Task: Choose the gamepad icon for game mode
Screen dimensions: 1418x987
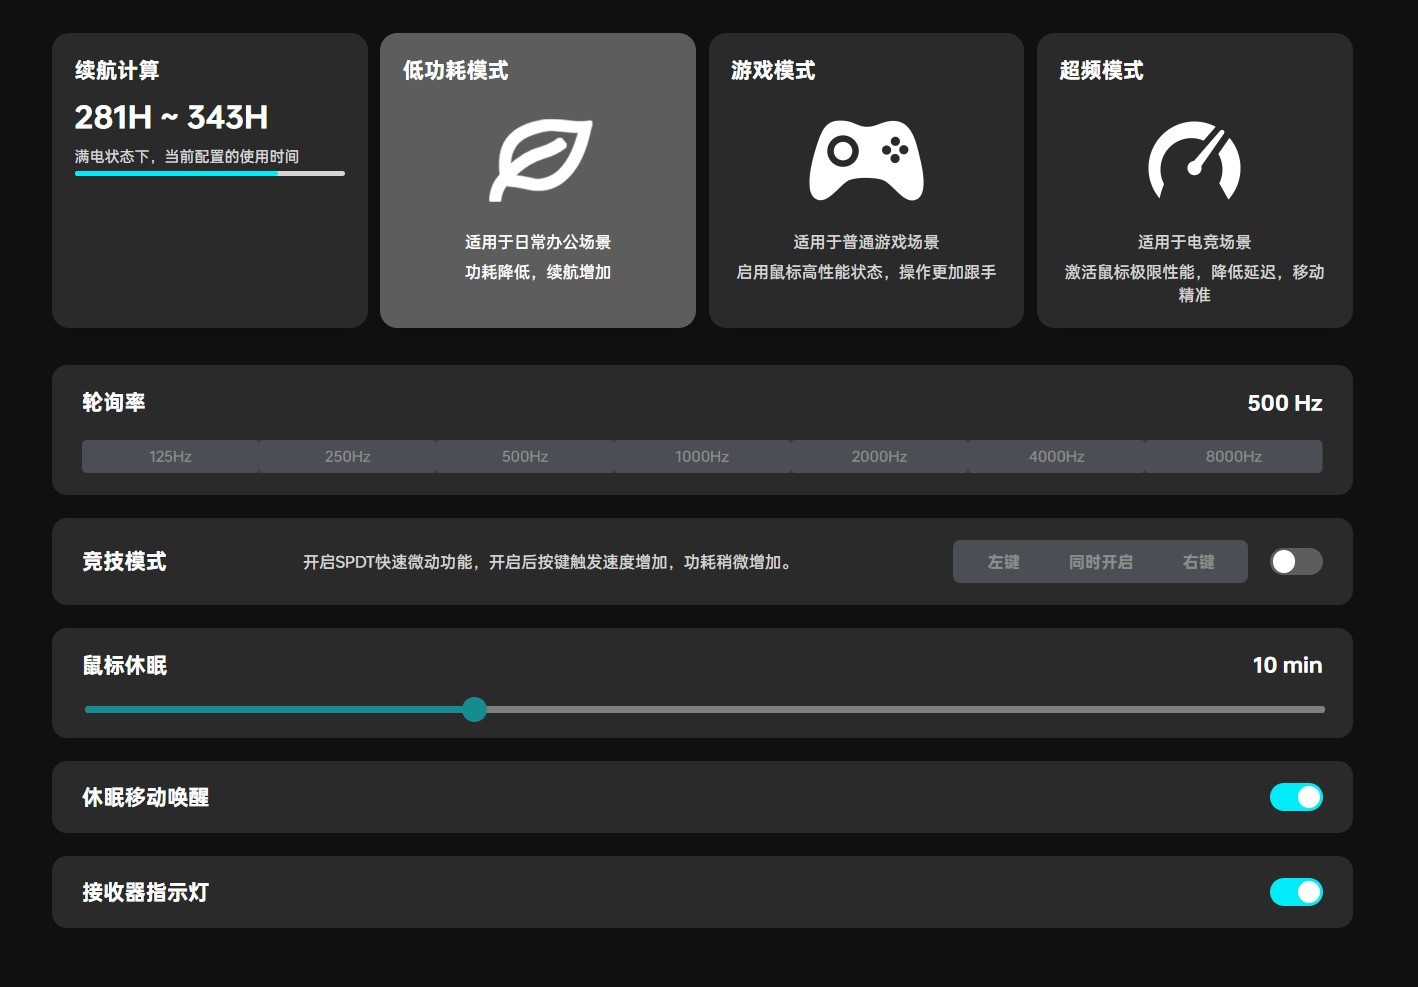Action: coord(866,160)
